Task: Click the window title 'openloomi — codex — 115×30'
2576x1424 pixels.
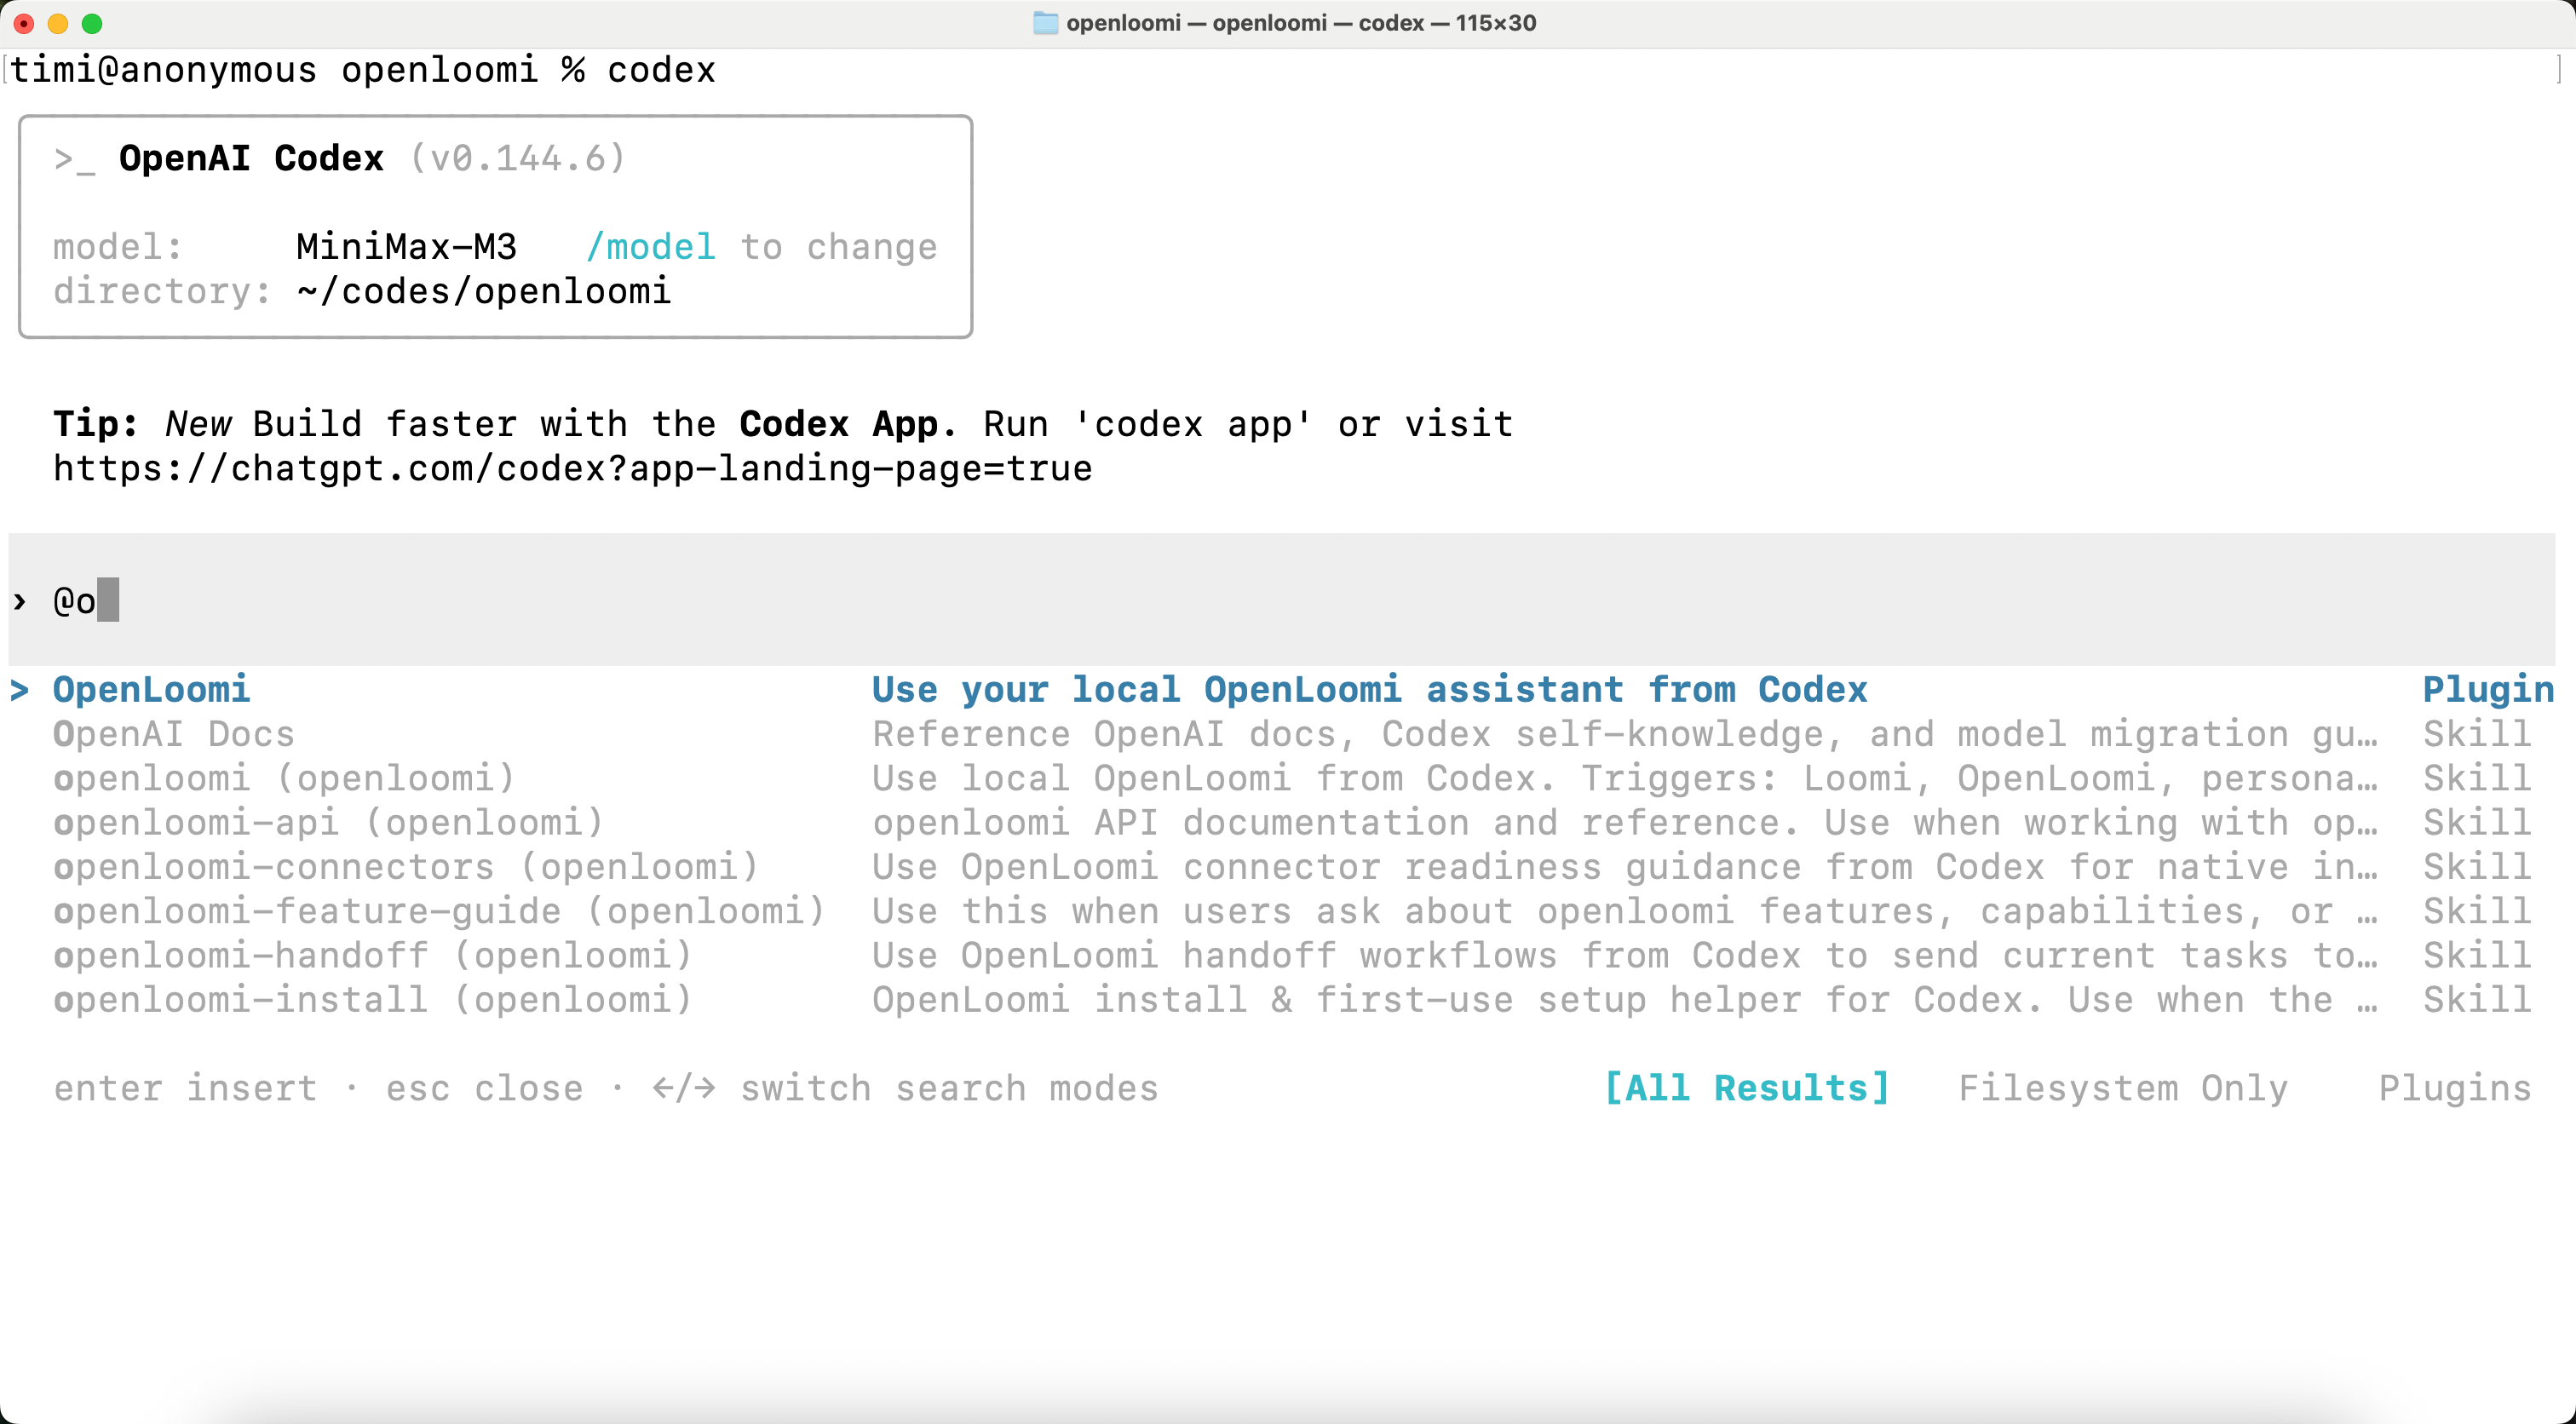Action: [1301, 23]
